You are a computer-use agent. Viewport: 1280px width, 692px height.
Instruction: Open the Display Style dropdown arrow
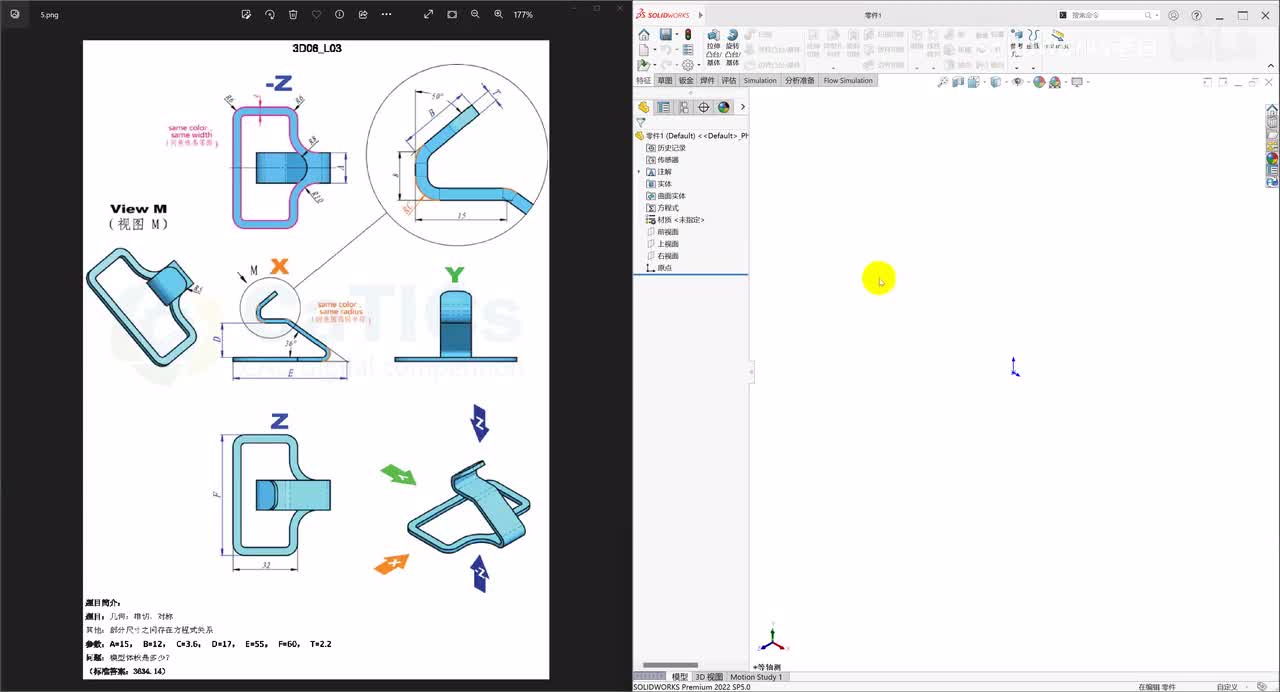[1005, 82]
